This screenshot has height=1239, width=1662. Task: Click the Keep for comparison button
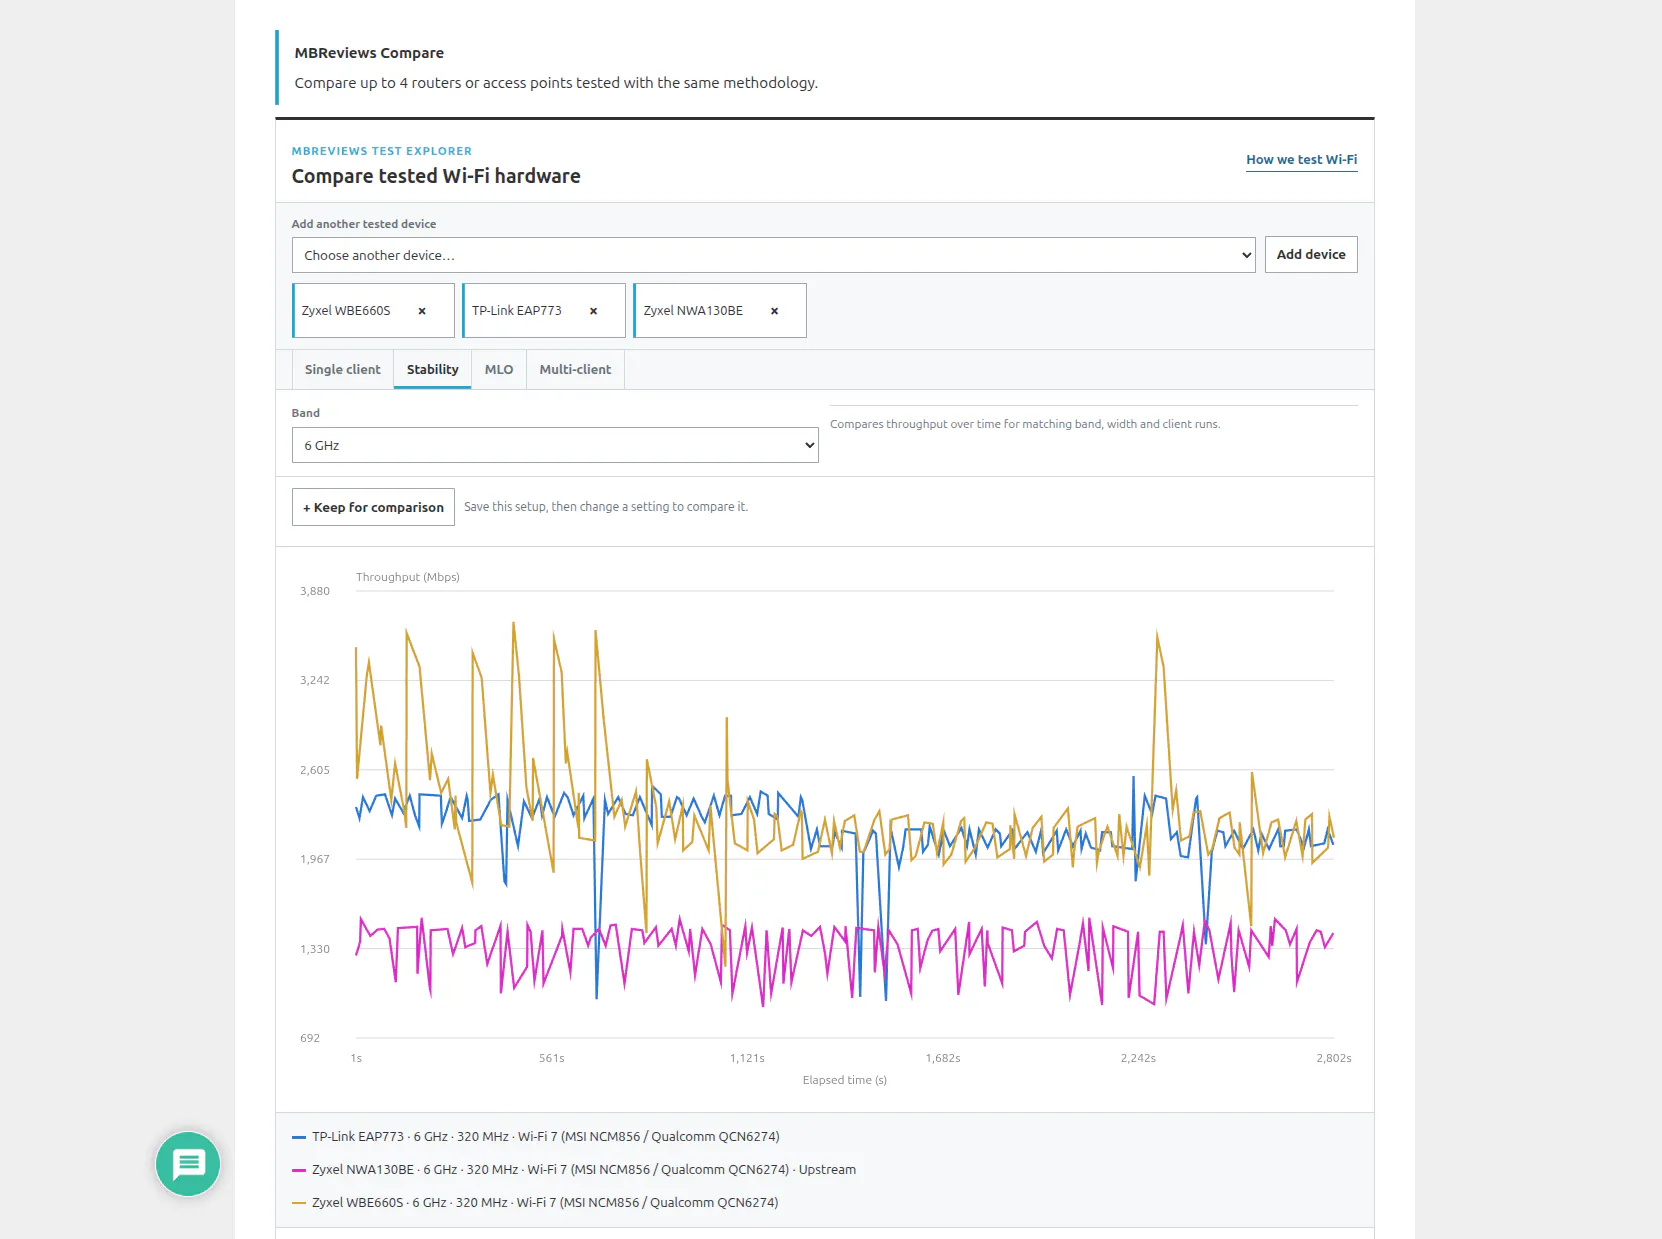click(x=373, y=507)
